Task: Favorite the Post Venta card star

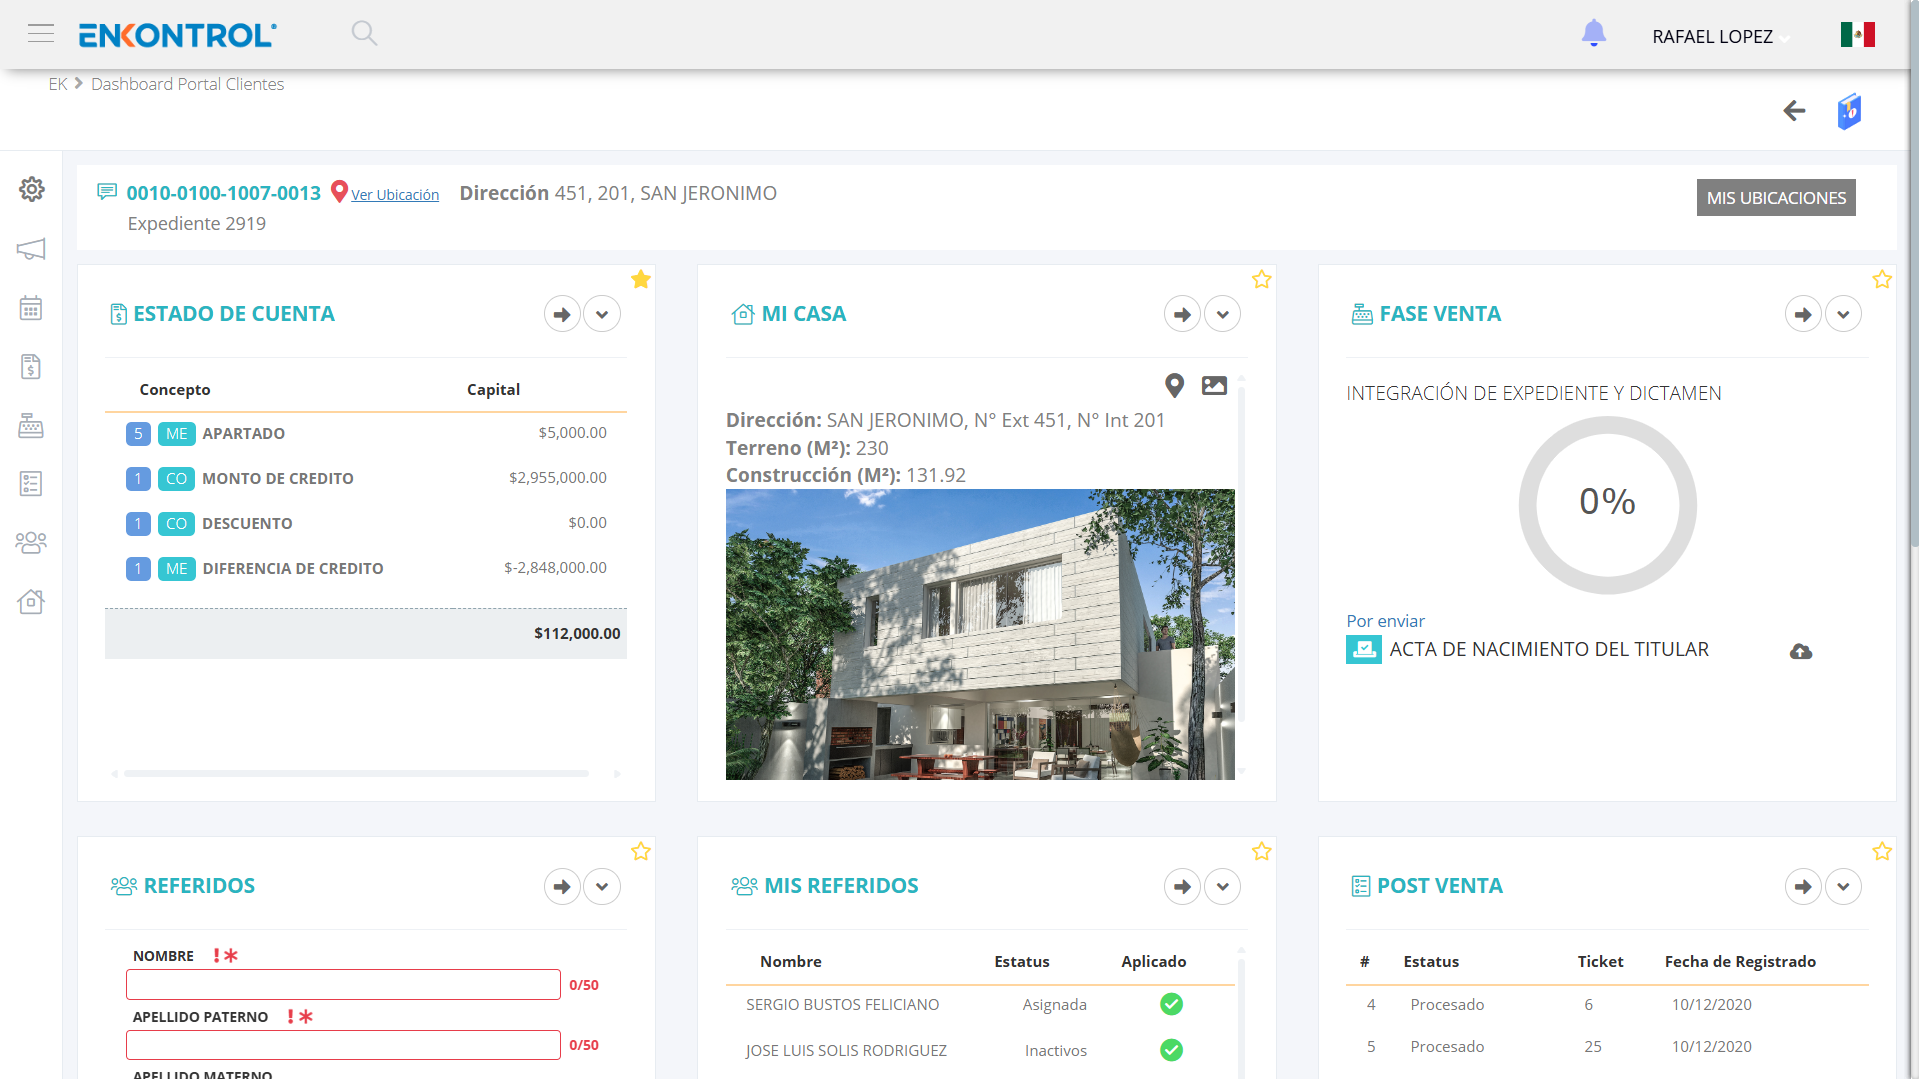Action: (1882, 852)
